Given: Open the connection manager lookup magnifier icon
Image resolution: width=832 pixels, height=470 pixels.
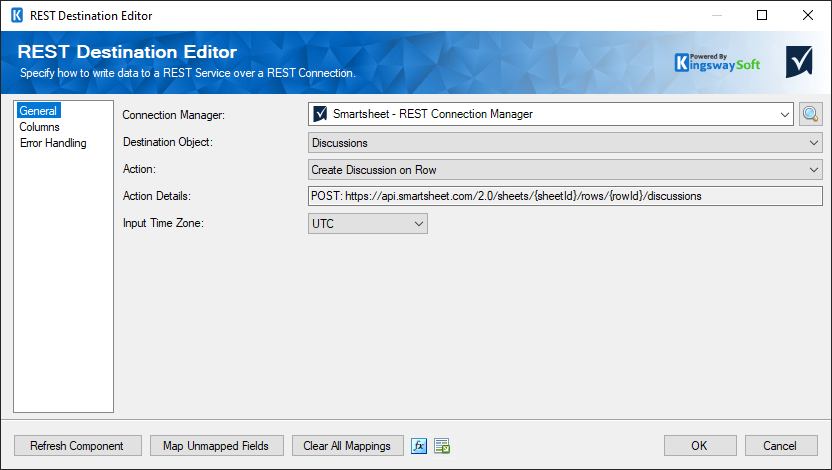Looking at the screenshot, I should point(810,114).
